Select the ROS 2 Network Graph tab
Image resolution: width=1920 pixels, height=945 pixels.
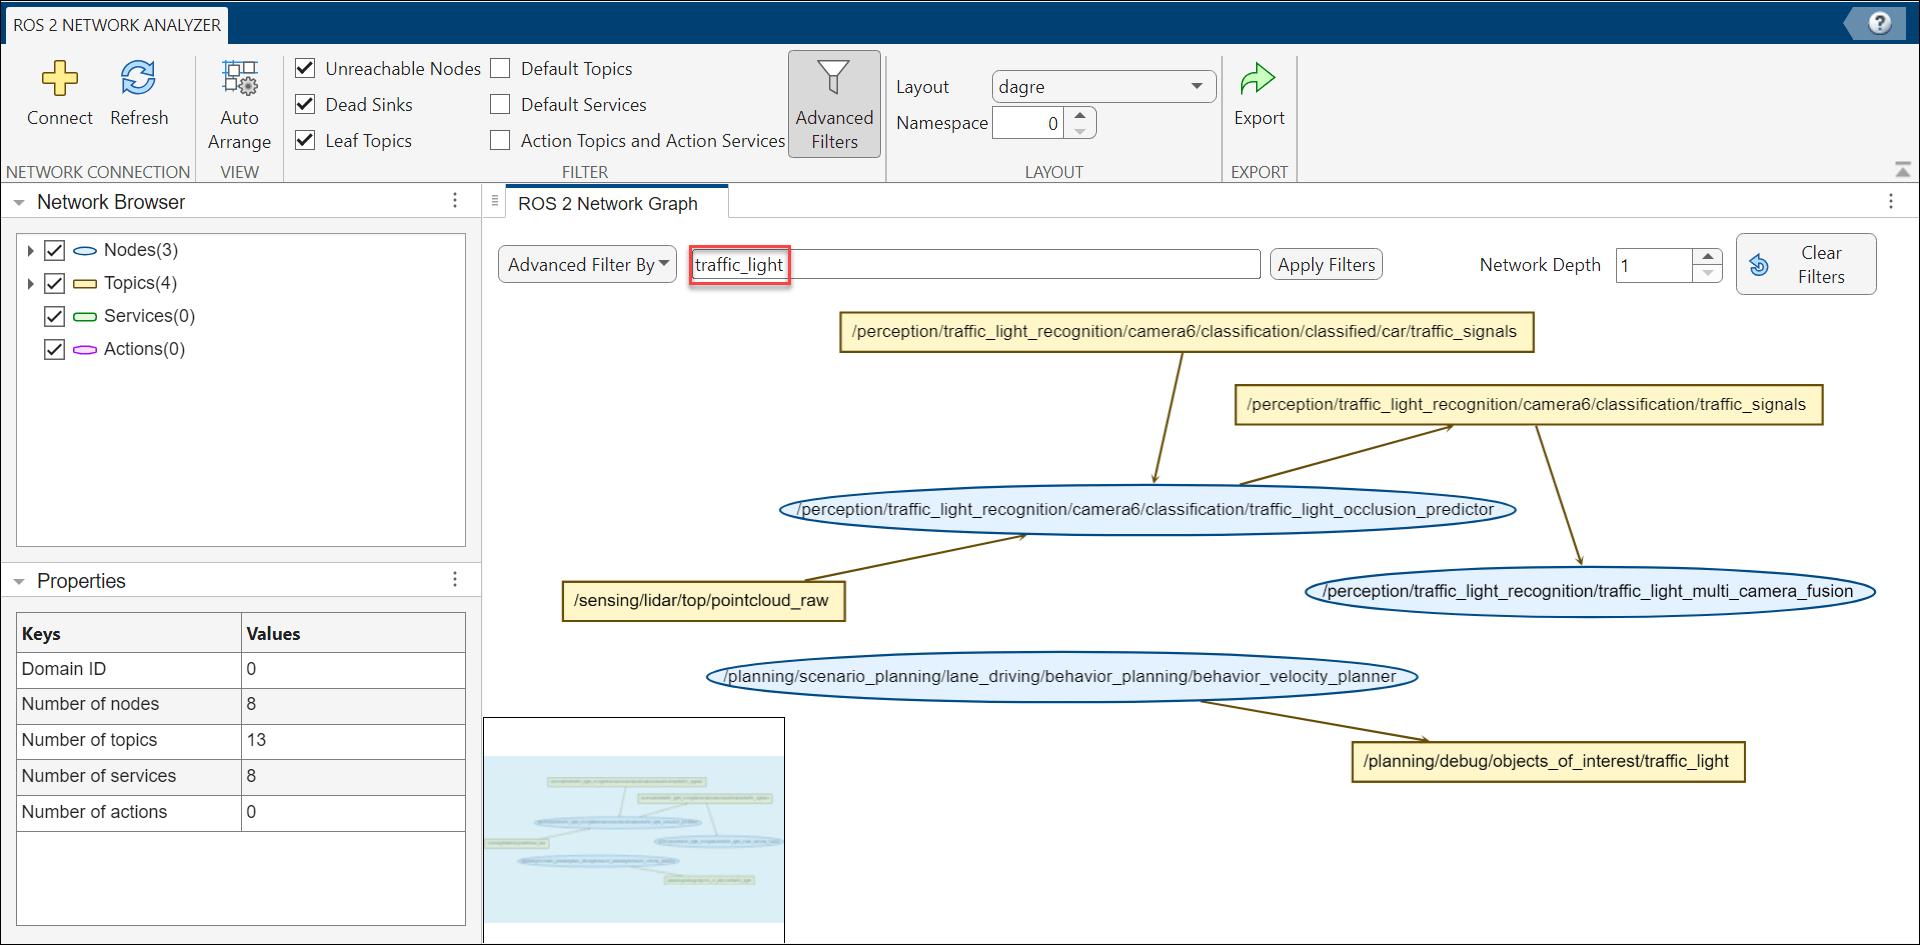point(607,204)
